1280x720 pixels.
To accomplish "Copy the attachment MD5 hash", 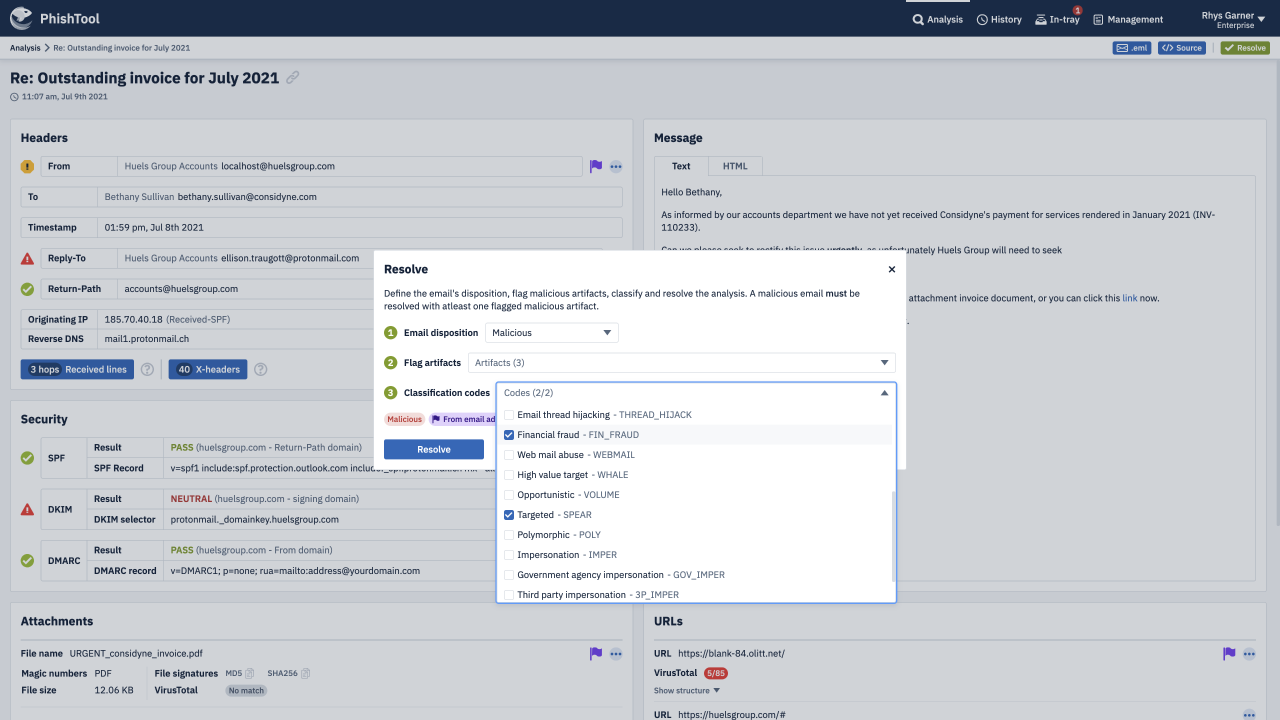I will 249,674.
